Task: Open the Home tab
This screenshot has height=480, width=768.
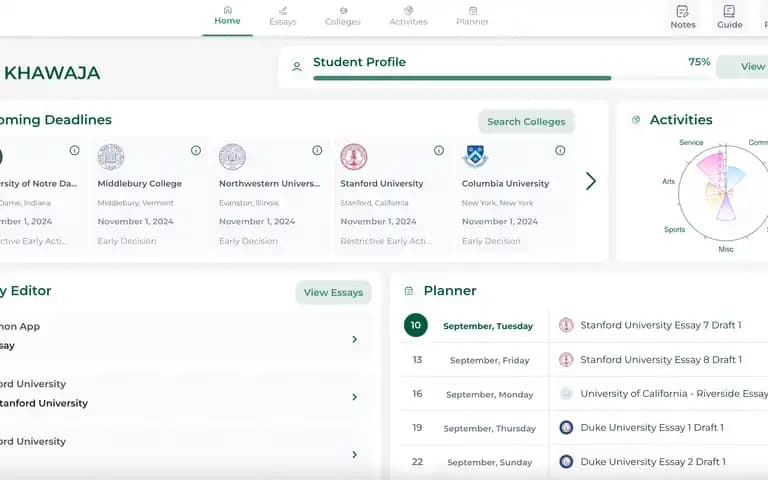Action: [x=227, y=16]
